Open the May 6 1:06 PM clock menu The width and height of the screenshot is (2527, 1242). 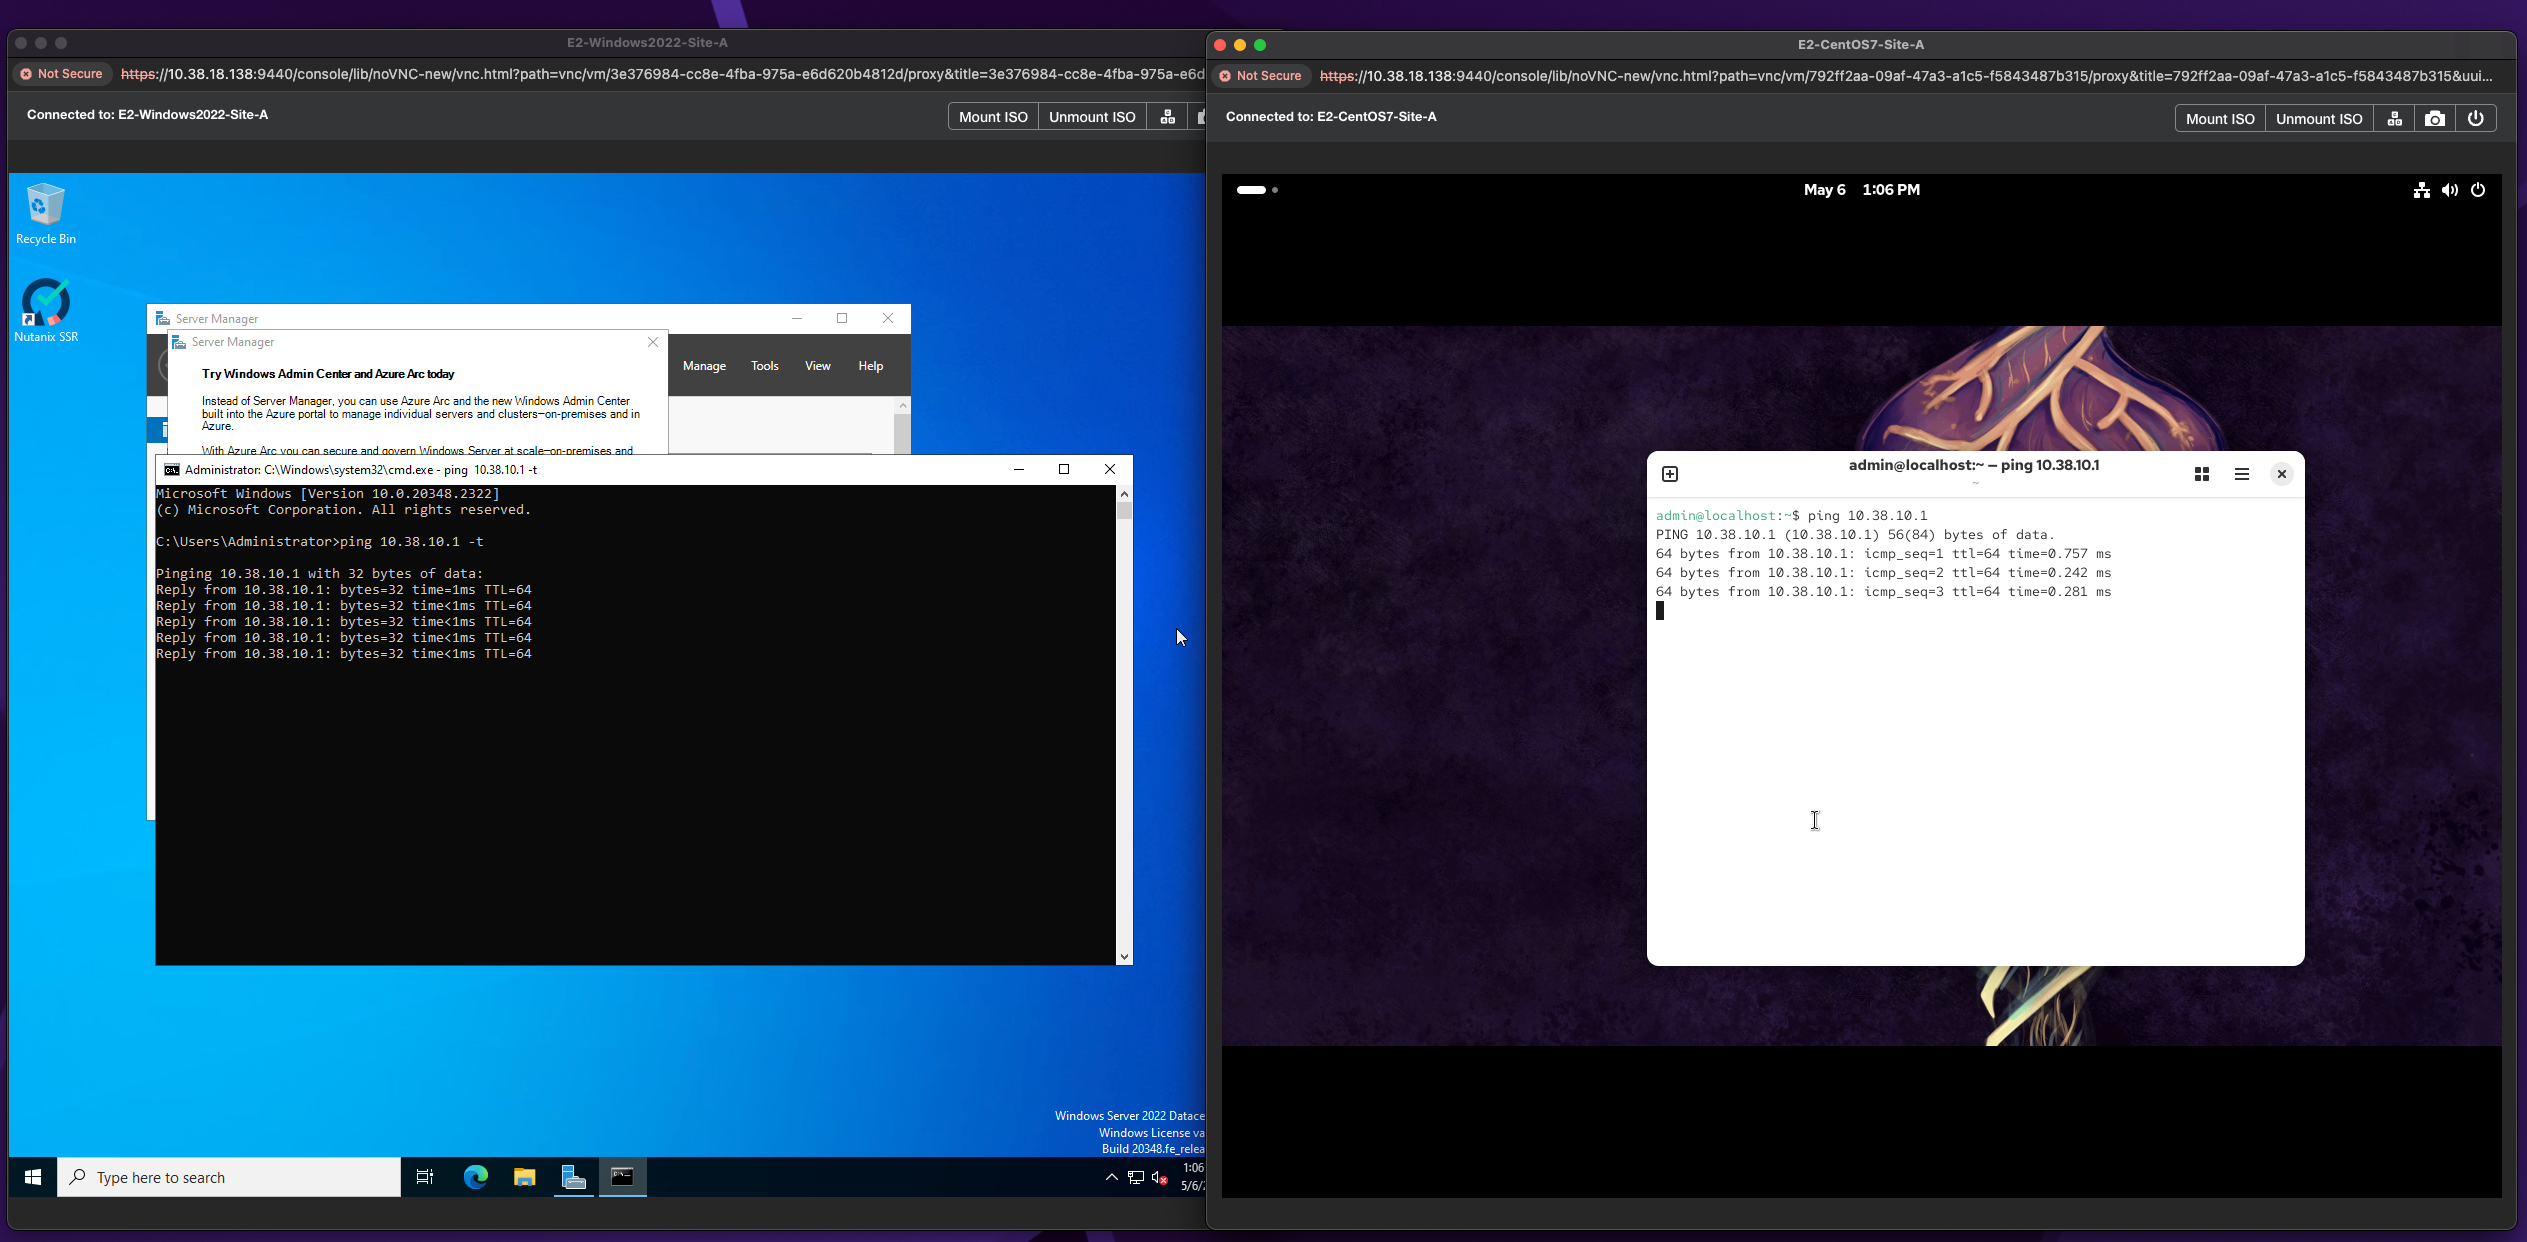pos(1861,190)
